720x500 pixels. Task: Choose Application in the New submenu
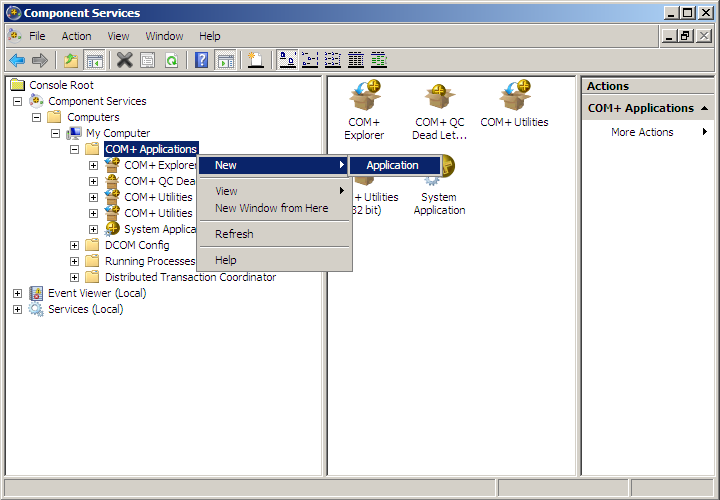click(395, 165)
